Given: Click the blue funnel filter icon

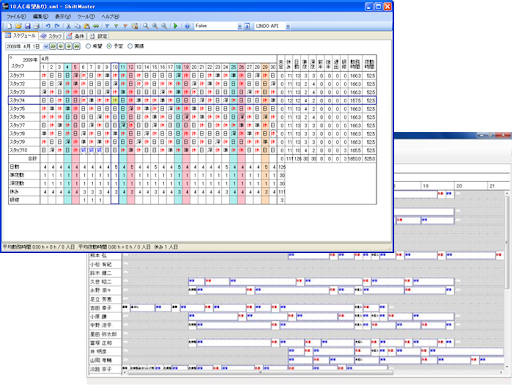Looking at the screenshot, I should point(107,26).
